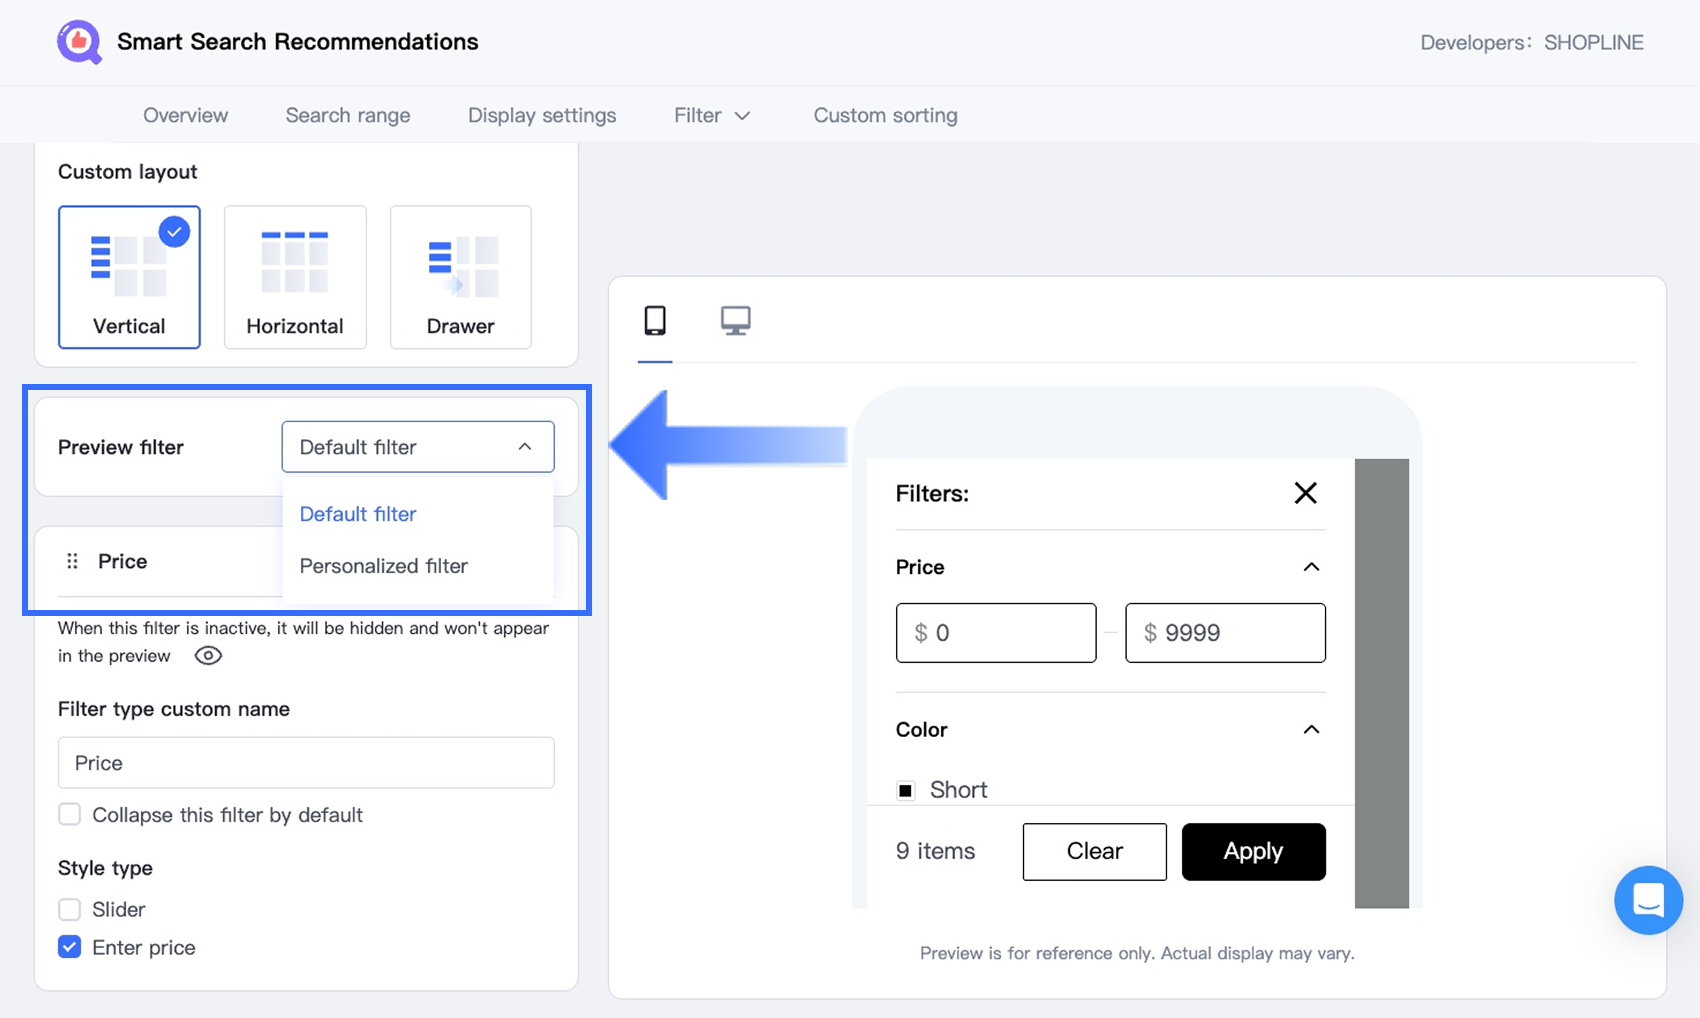This screenshot has height=1018, width=1700.
Task: Enable the Slider style type
Action: click(70, 909)
